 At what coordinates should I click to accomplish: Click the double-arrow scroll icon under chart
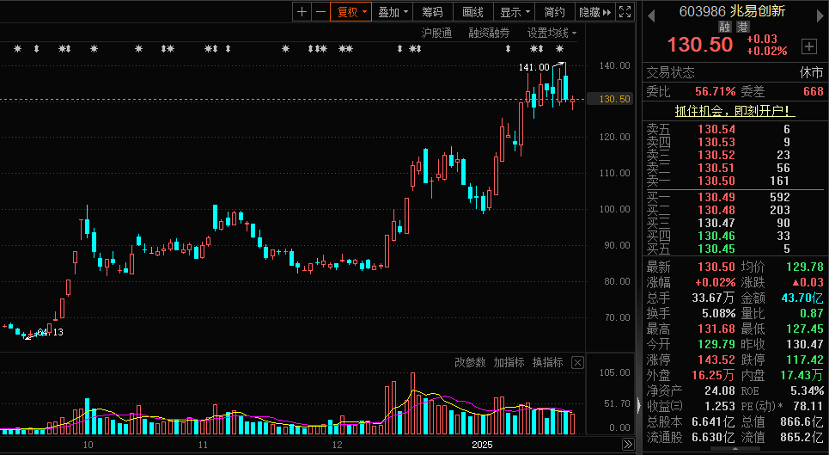tap(627, 443)
